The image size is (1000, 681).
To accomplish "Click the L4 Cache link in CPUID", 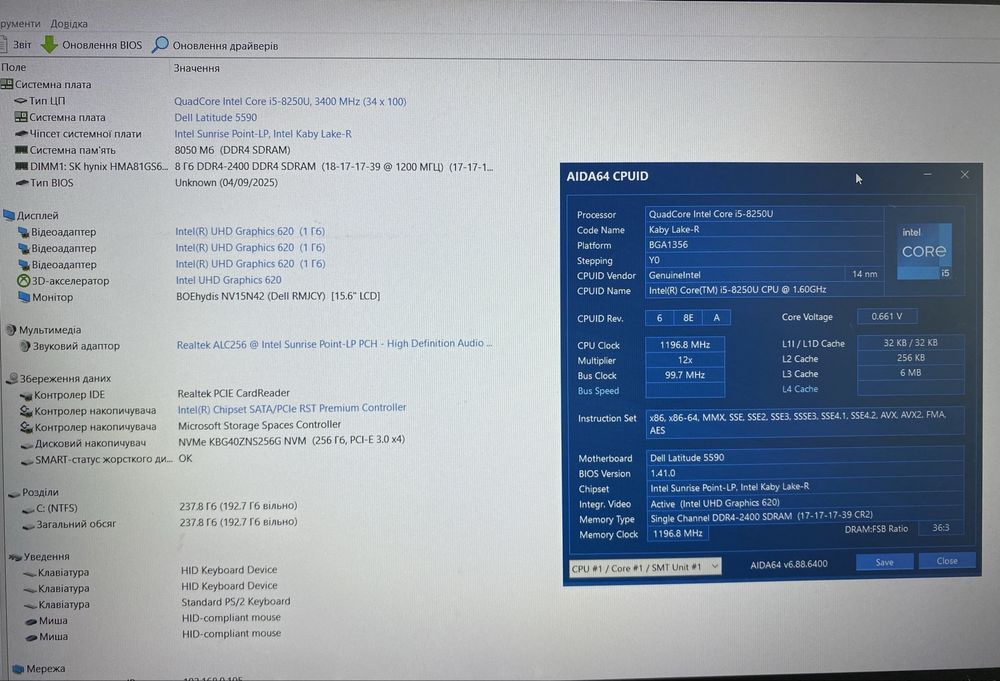I will pos(800,389).
